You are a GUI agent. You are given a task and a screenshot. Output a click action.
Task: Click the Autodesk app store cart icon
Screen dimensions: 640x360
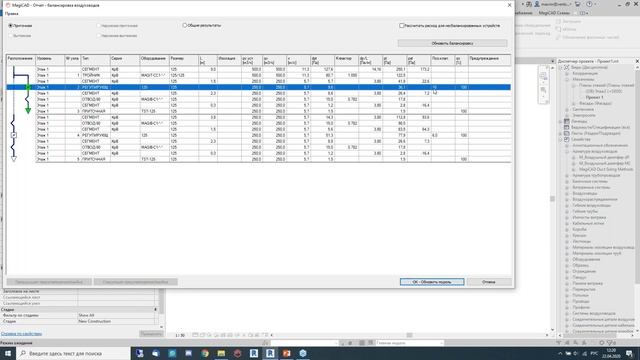tap(578, 4)
